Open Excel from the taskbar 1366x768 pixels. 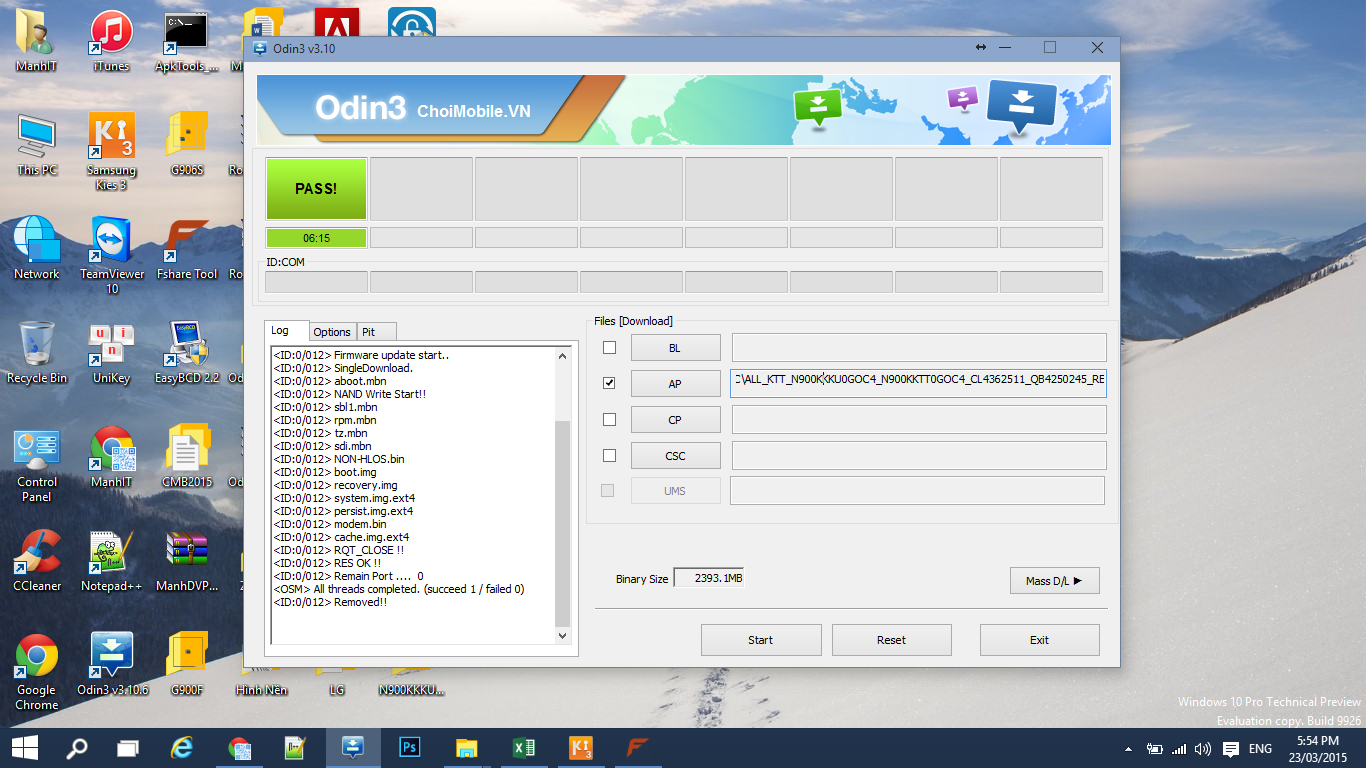click(x=523, y=748)
